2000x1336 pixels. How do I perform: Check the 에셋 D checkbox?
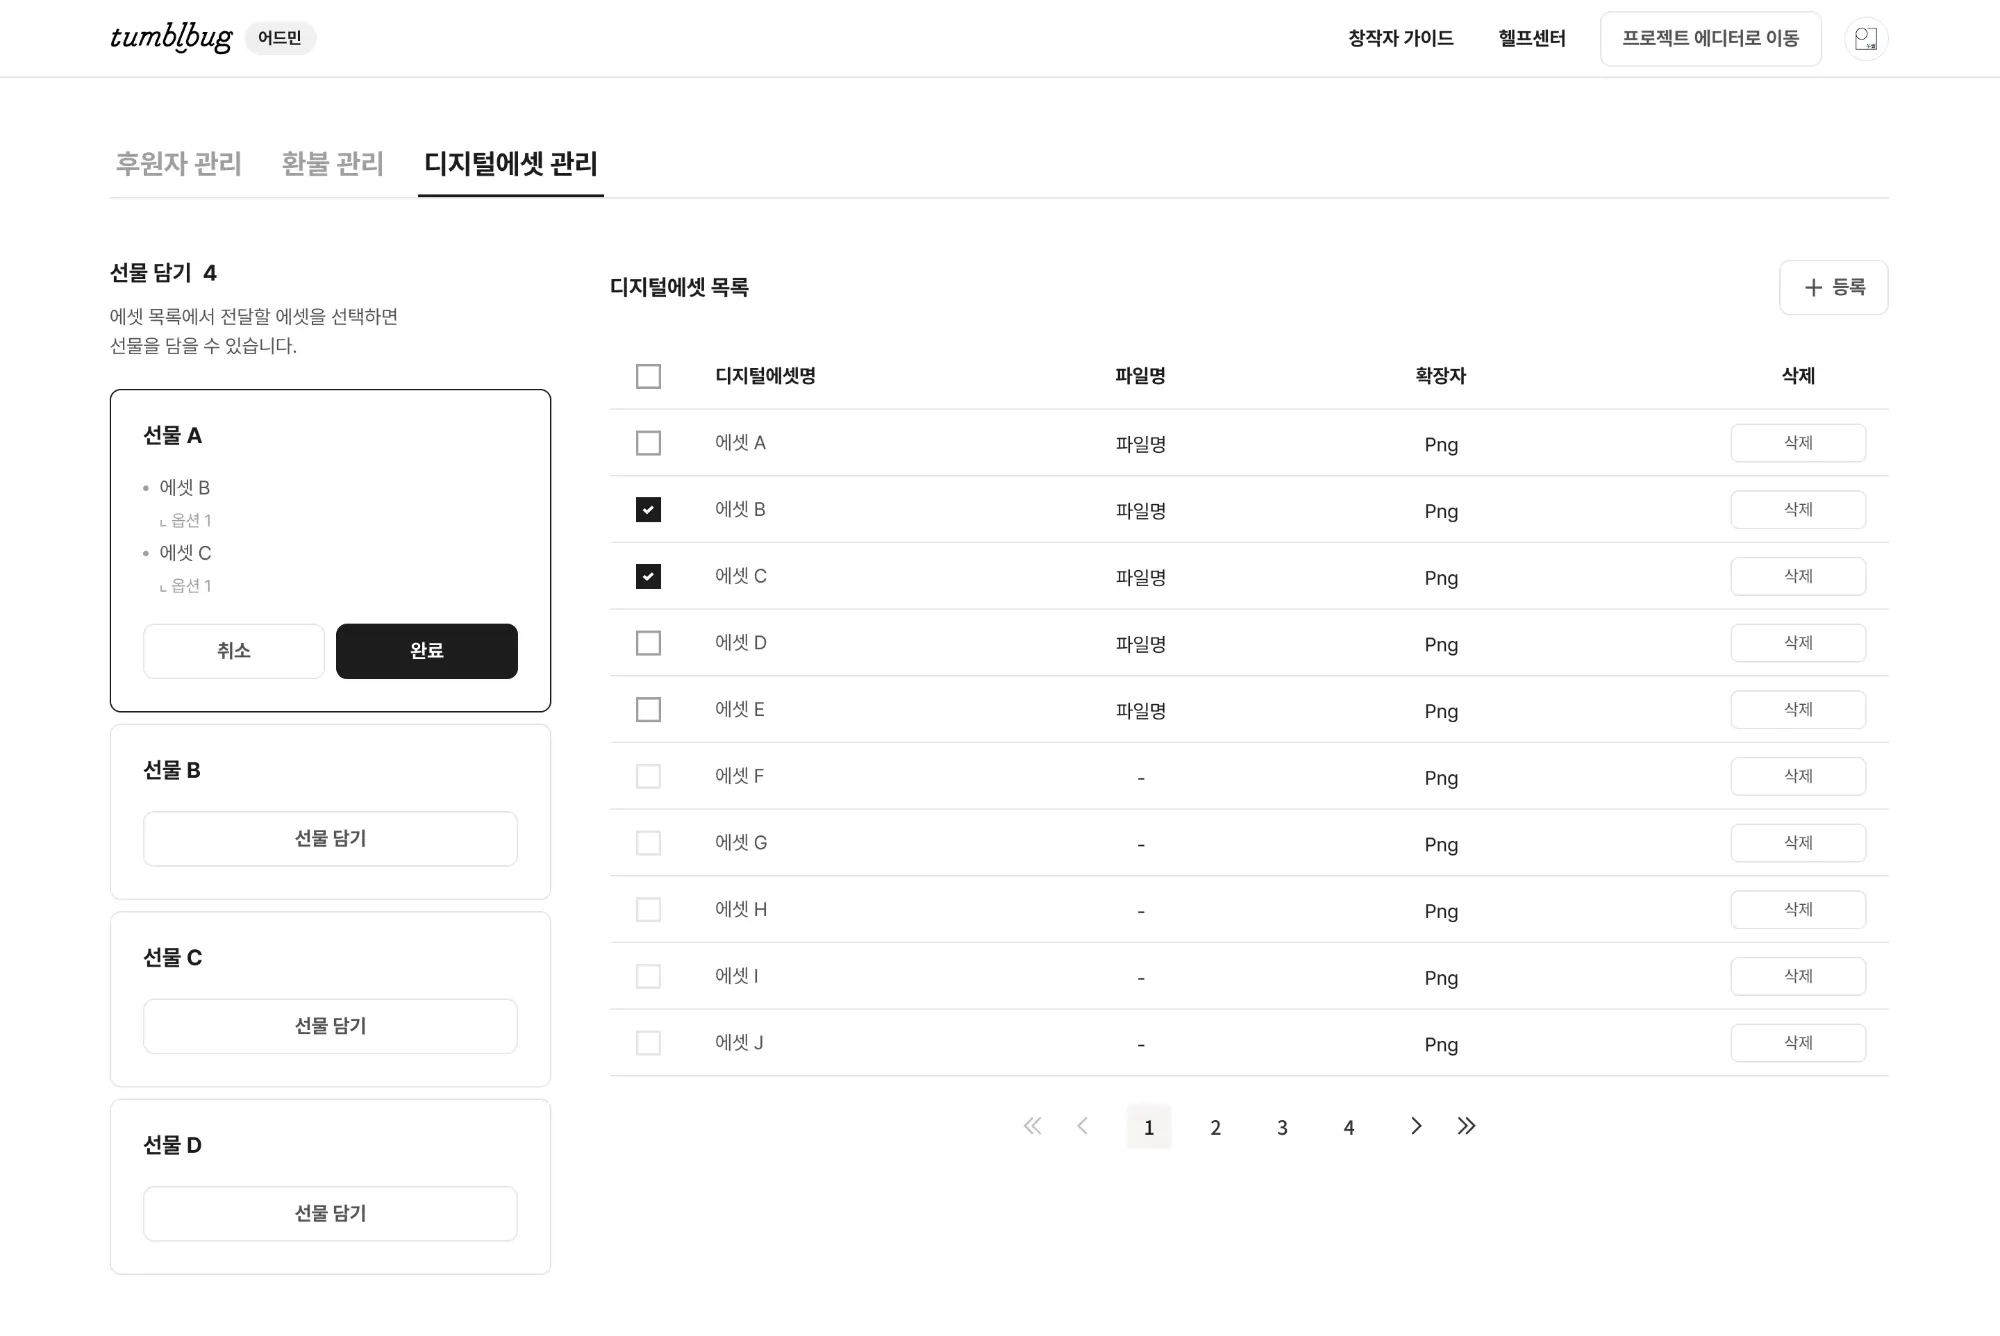tap(648, 643)
